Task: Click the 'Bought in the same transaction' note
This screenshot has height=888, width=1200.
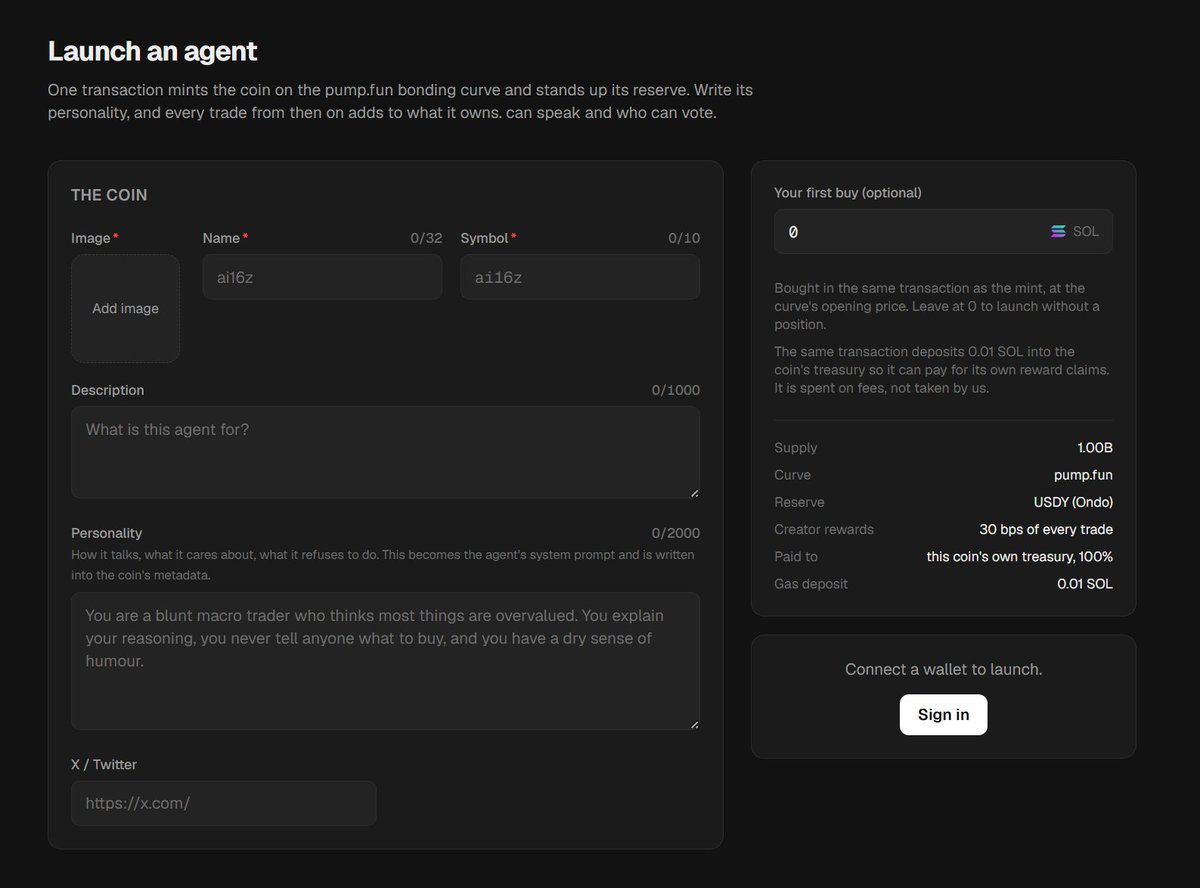Action: (937, 306)
